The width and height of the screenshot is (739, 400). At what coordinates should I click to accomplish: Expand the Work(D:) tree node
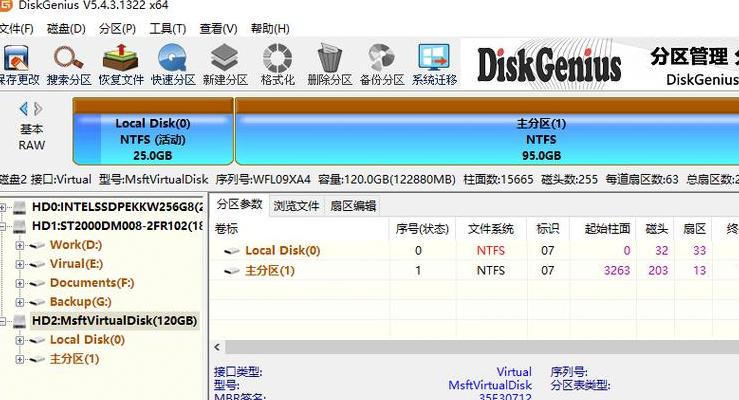tap(19, 245)
